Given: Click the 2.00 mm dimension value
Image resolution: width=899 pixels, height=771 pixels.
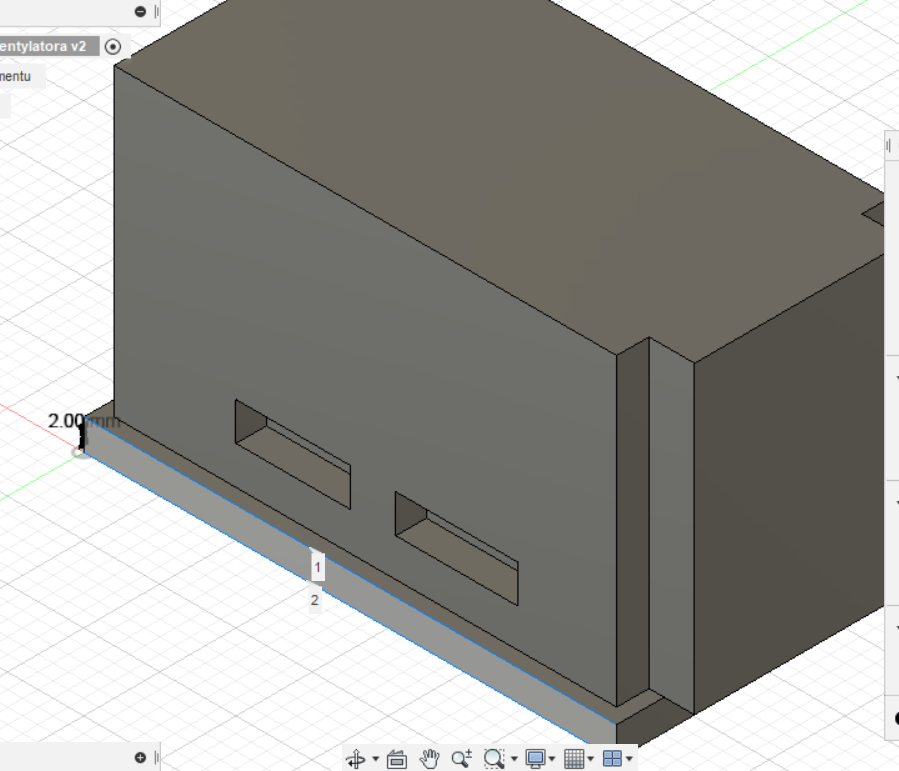Looking at the screenshot, I should coord(84,421).
